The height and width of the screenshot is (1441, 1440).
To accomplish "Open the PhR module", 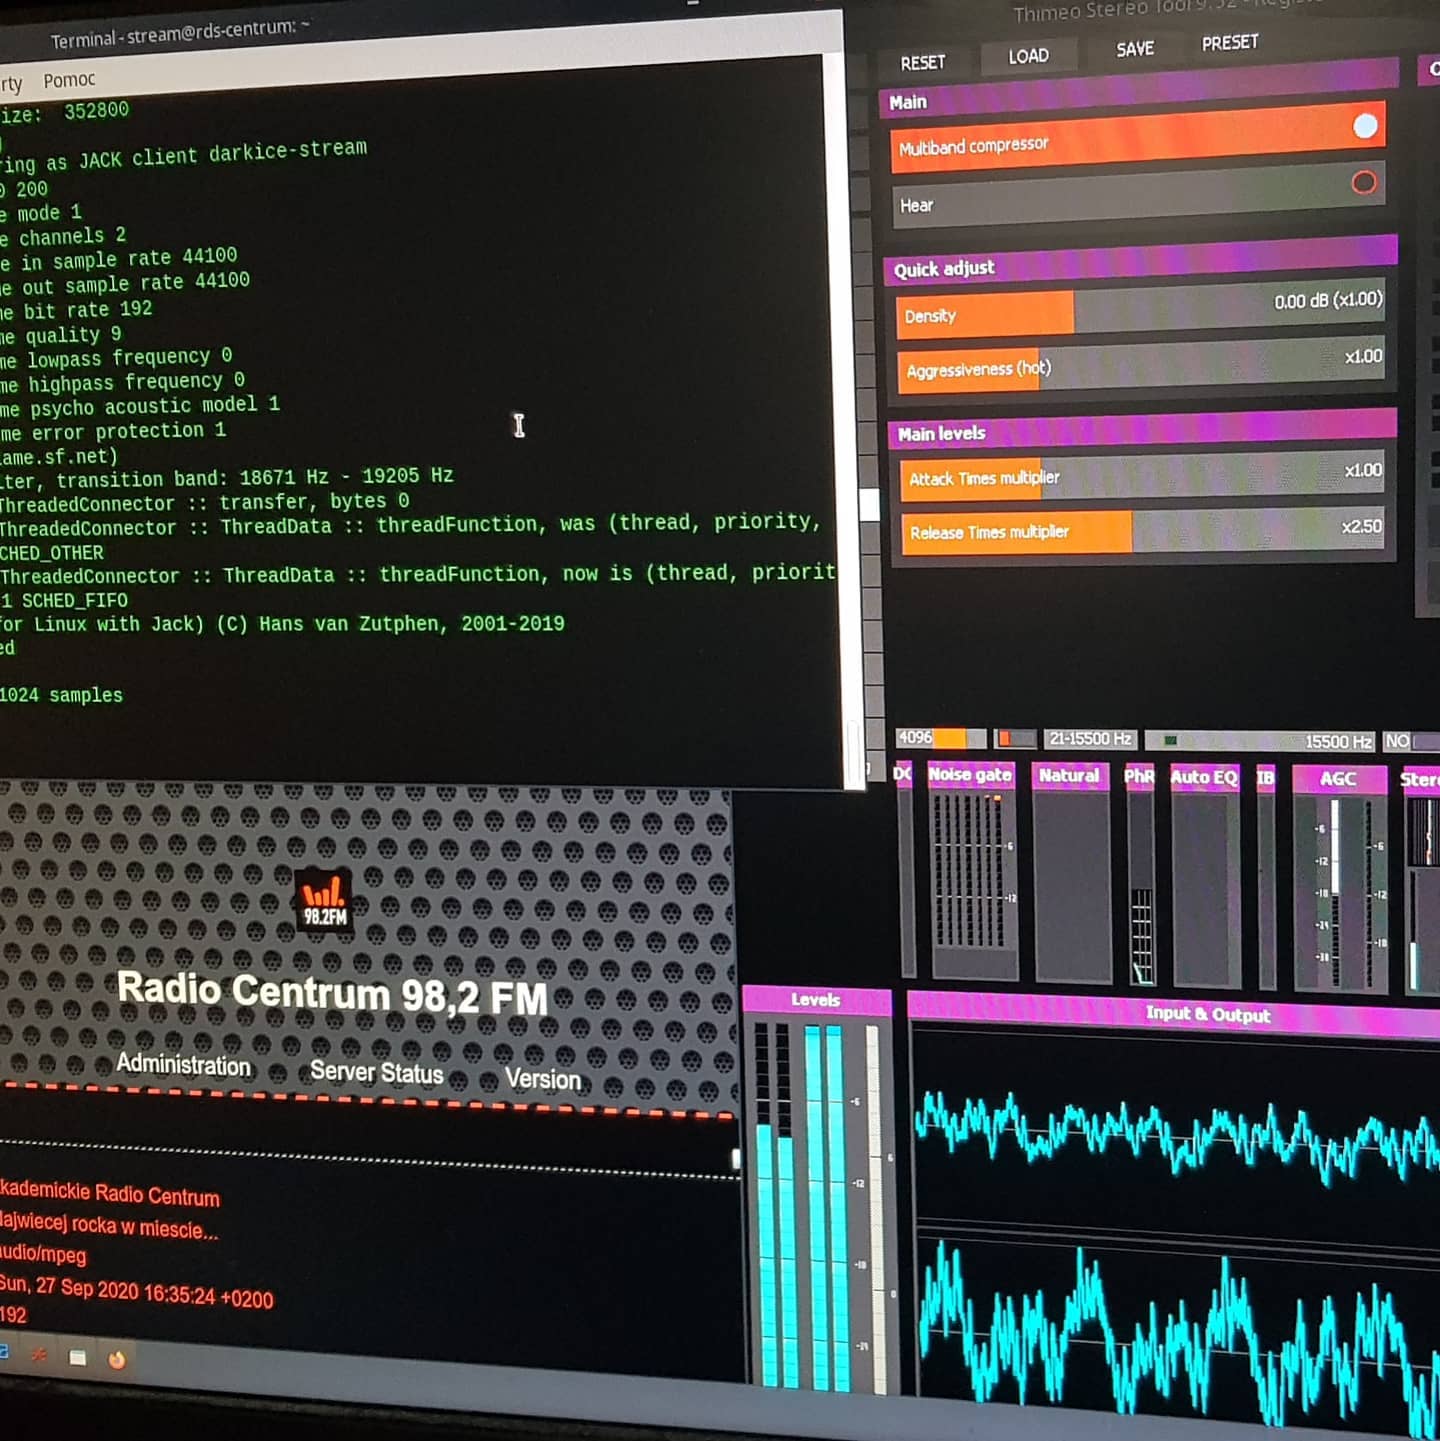I will coord(1139,777).
